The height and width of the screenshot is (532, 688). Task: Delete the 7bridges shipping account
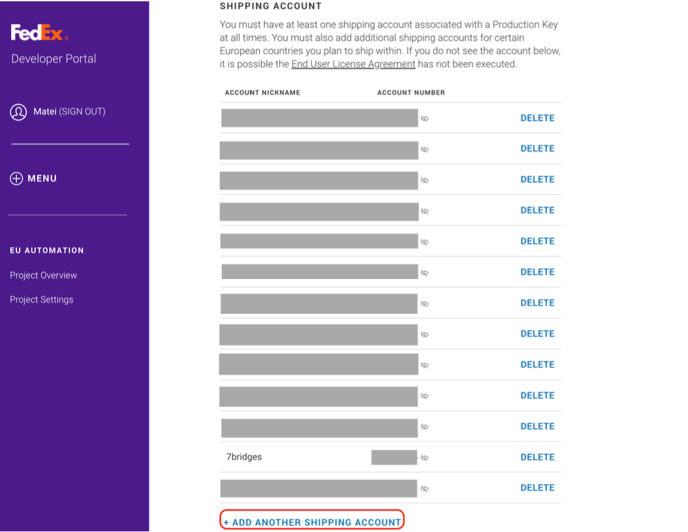click(x=537, y=457)
